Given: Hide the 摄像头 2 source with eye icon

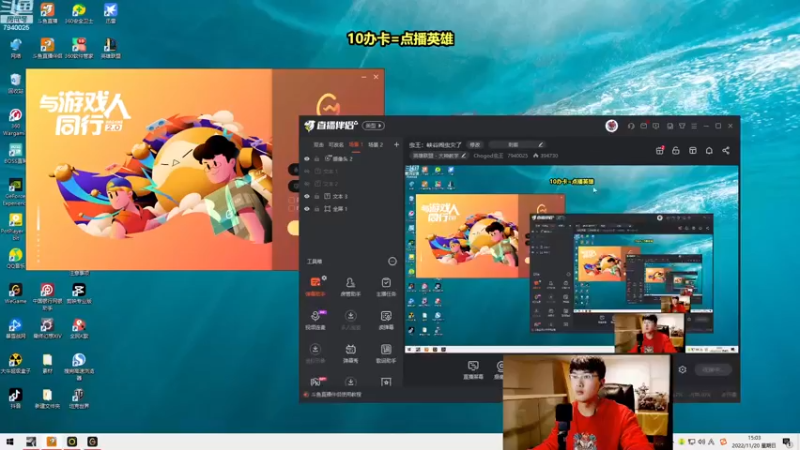Looking at the screenshot, I should pyautogui.click(x=307, y=159).
